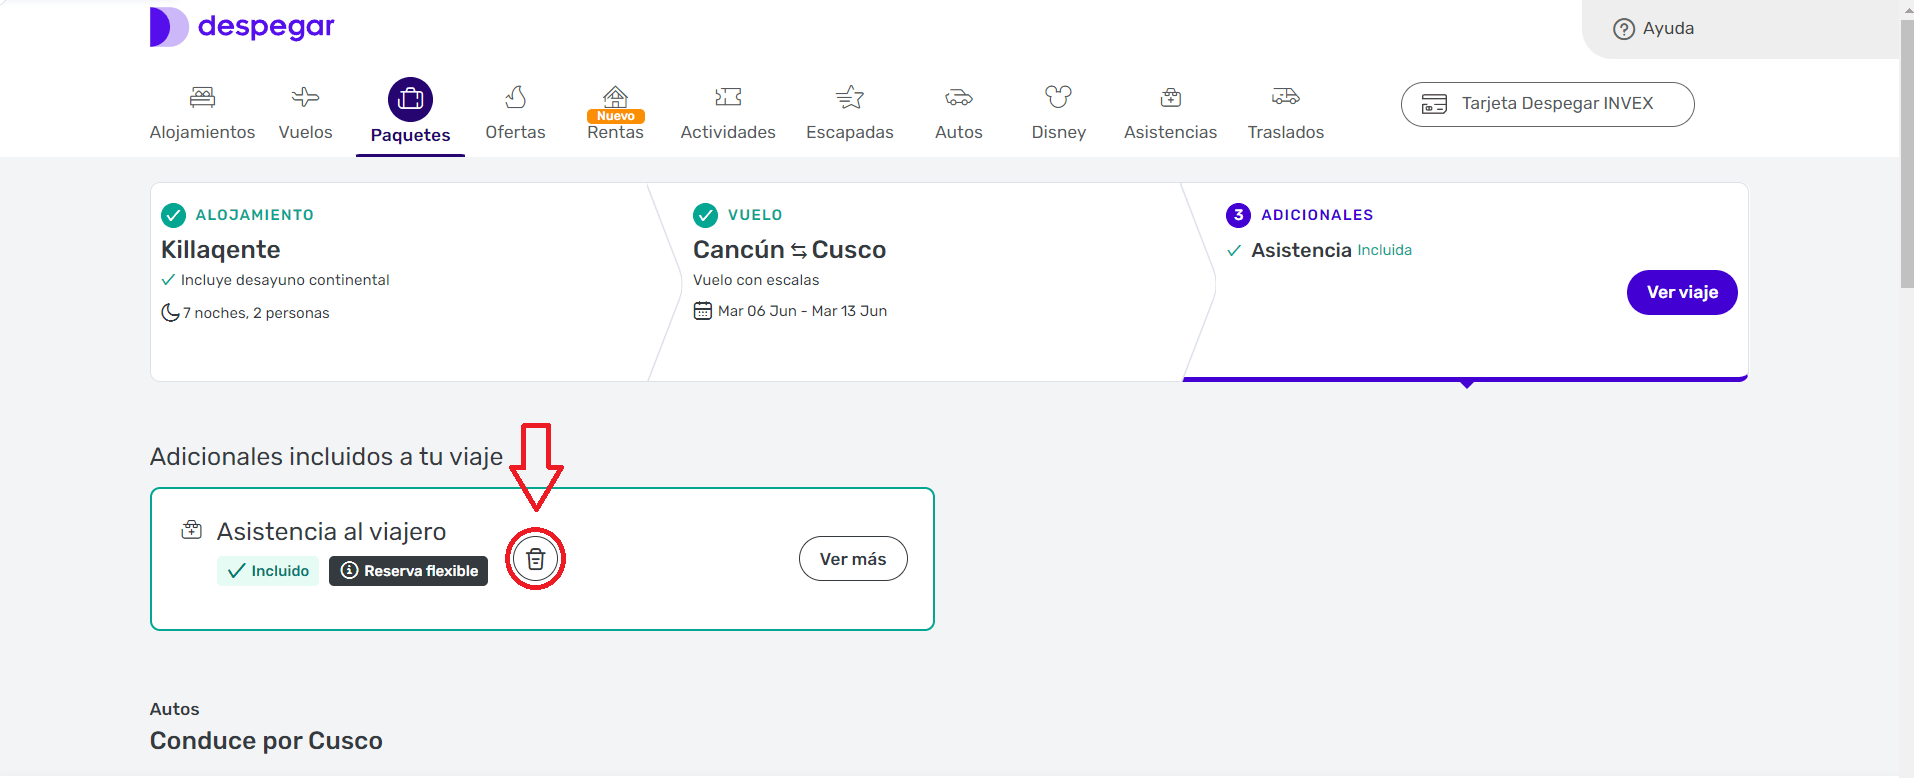The width and height of the screenshot is (1914, 778).
Task: Select the Vuelos airplane icon
Action: (305, 97)
